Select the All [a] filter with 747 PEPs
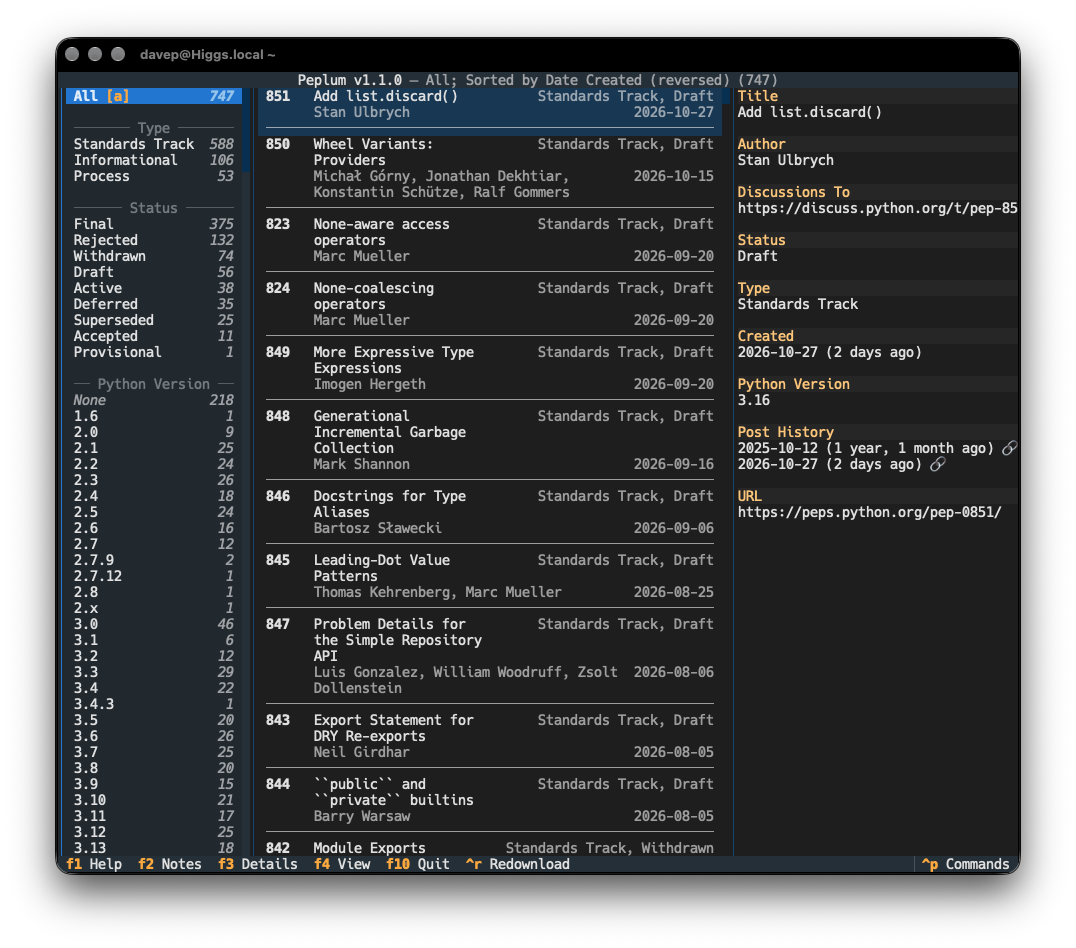Image resolution: width=1076 pixels, height=948 pixels. (x=154, y=96)
